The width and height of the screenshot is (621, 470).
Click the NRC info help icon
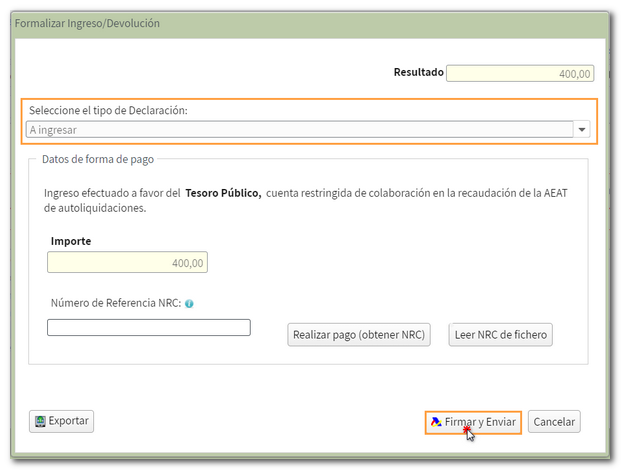click(x=189, y=304)
